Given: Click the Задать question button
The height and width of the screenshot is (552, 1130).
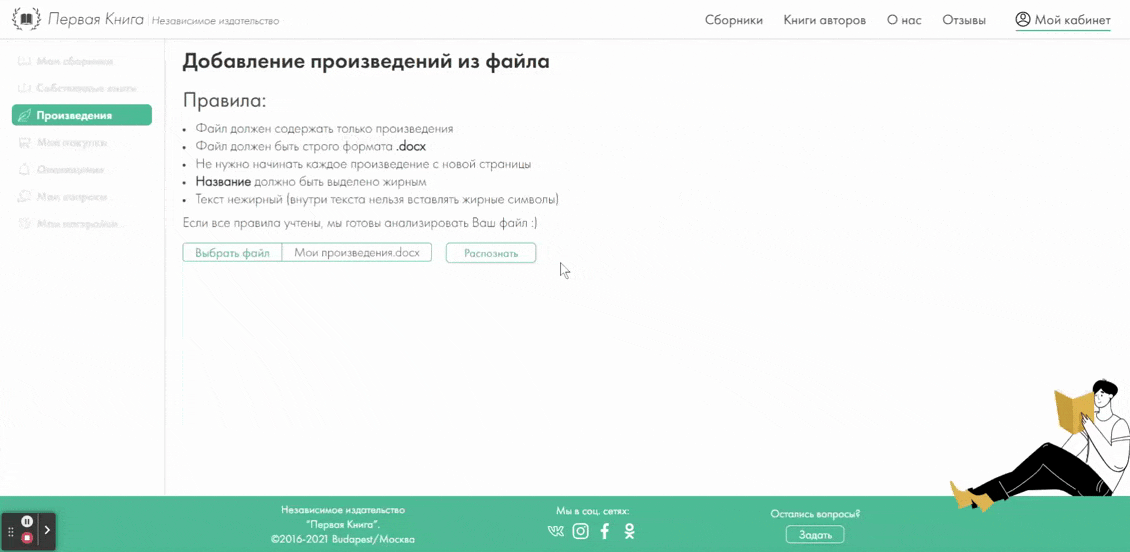Looking at the screenshot, I should pos(814,535).
